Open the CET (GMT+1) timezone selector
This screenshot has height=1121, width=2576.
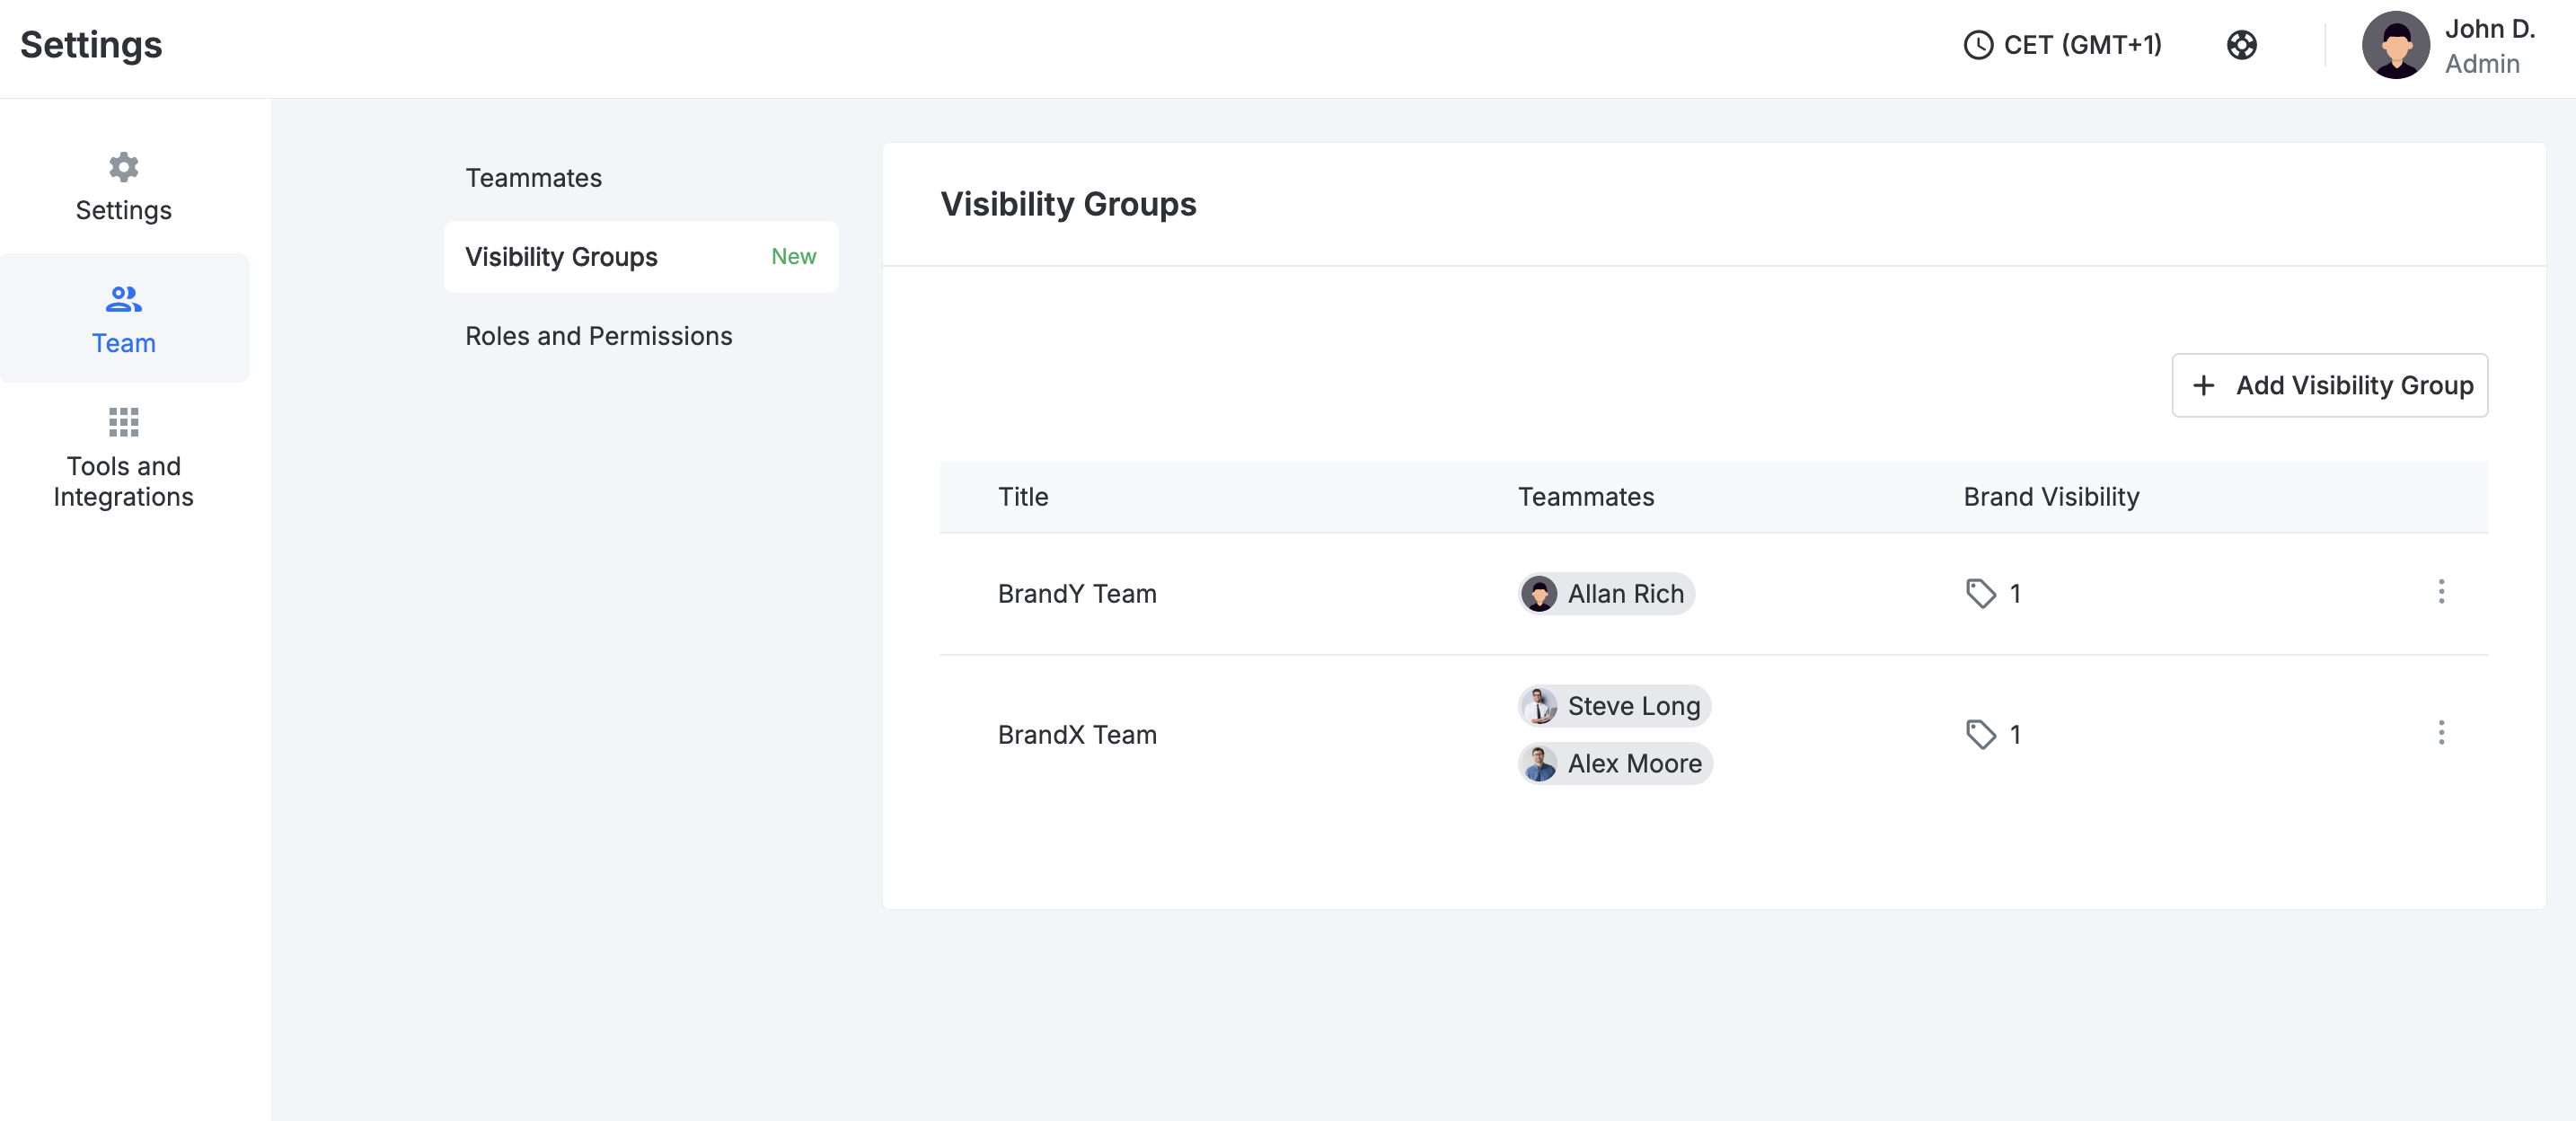click(x=2062, y=45)
